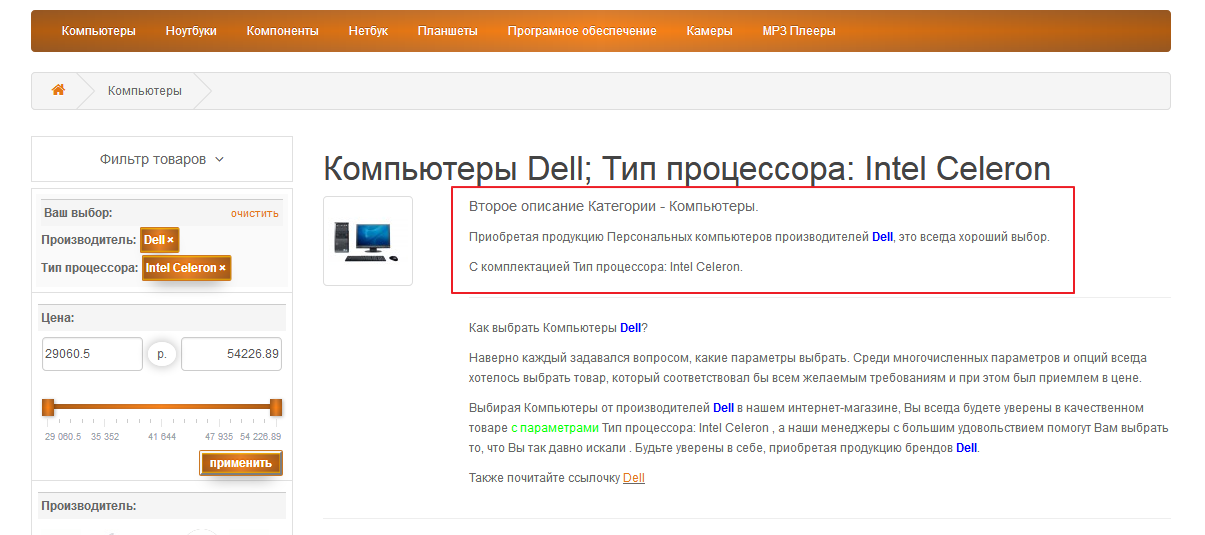
Task: Click the 'Производитель:' section header at bottom
Action: pyautogui.click(x=89, y=506)
